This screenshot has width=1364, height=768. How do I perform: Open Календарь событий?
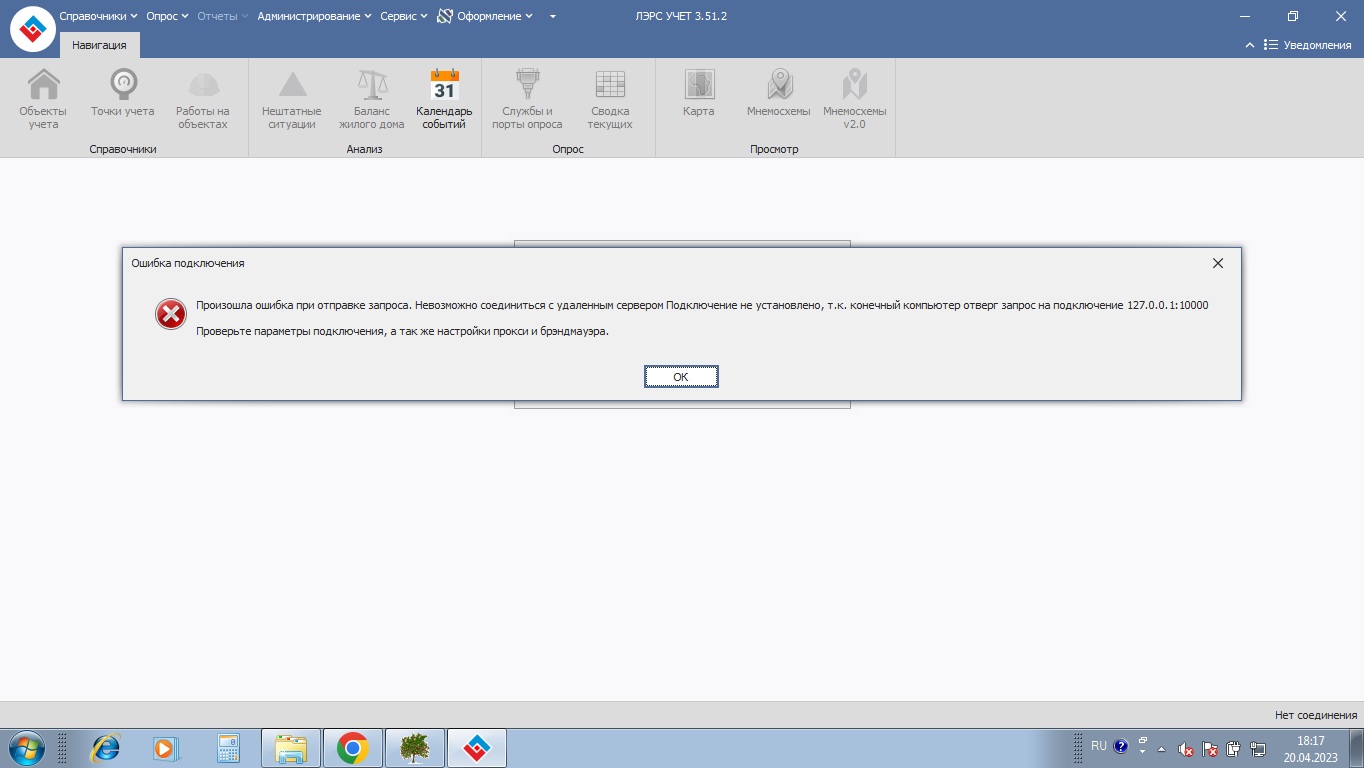[444, 99]
